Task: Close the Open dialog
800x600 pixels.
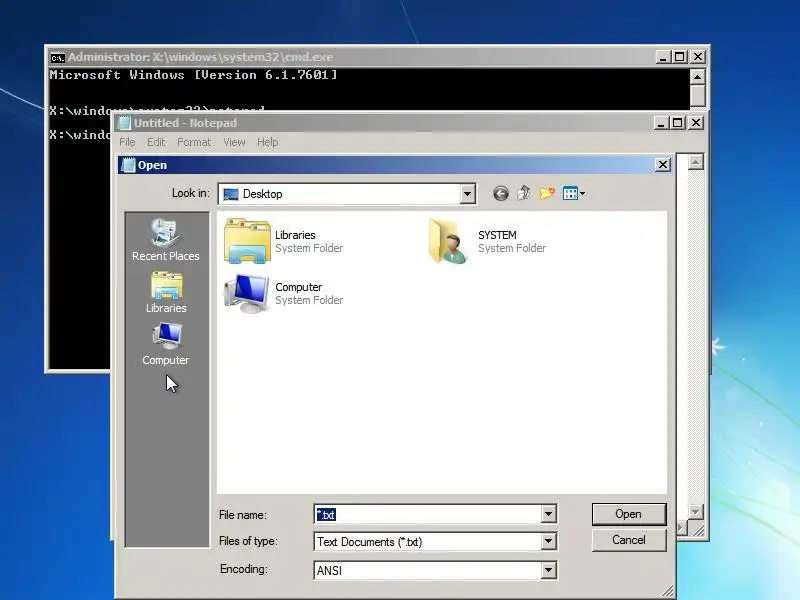Action: tap(662, 165)
